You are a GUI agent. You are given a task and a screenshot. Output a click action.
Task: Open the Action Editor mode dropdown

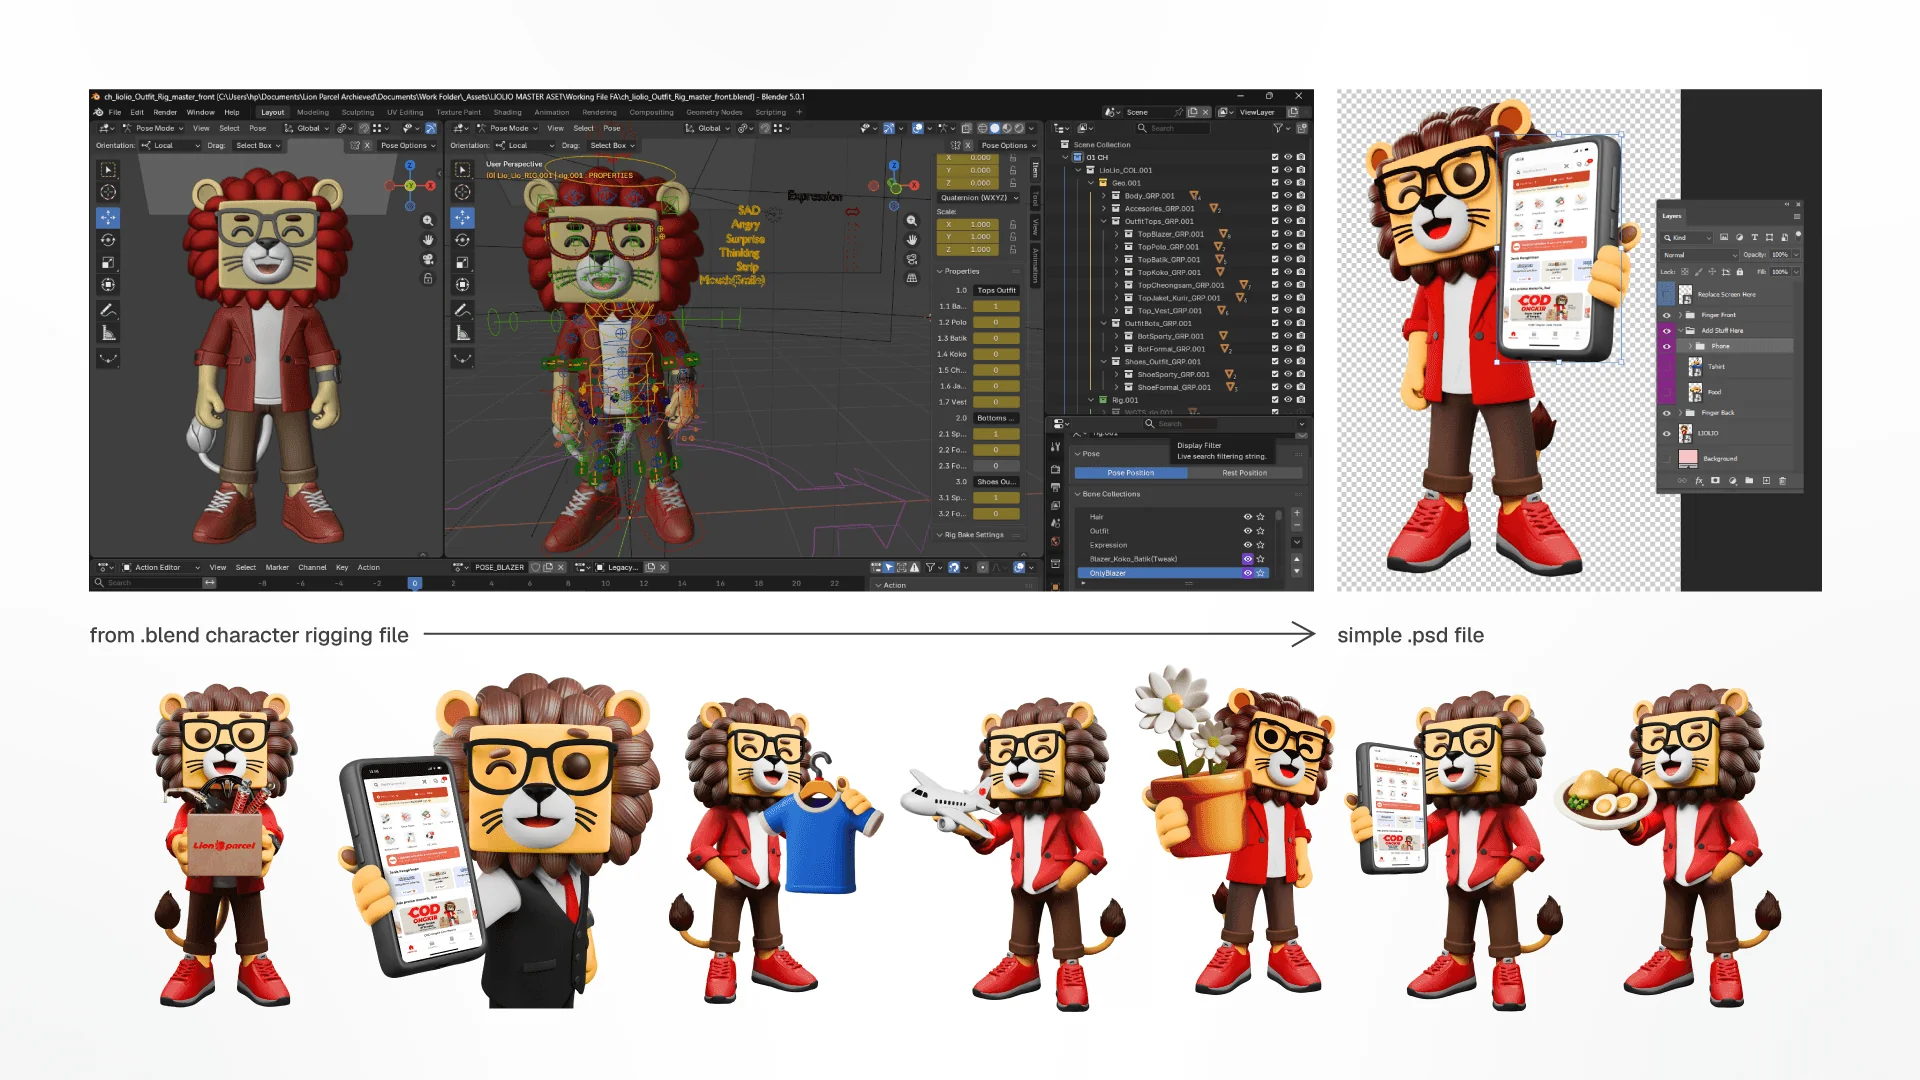pyautogui.click(x=161, y=567)
